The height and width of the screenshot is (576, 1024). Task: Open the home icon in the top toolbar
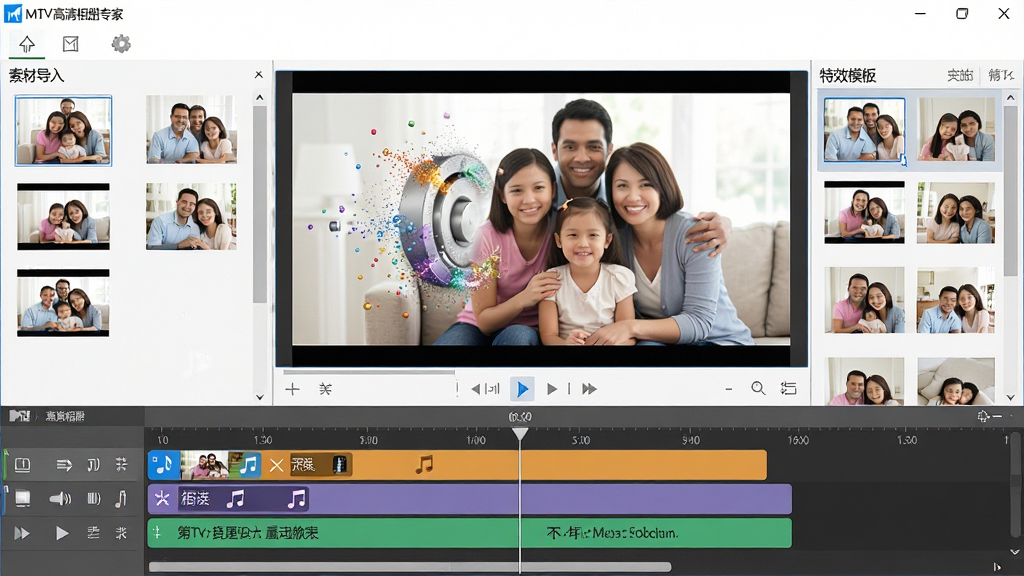(x=27, y=44)
